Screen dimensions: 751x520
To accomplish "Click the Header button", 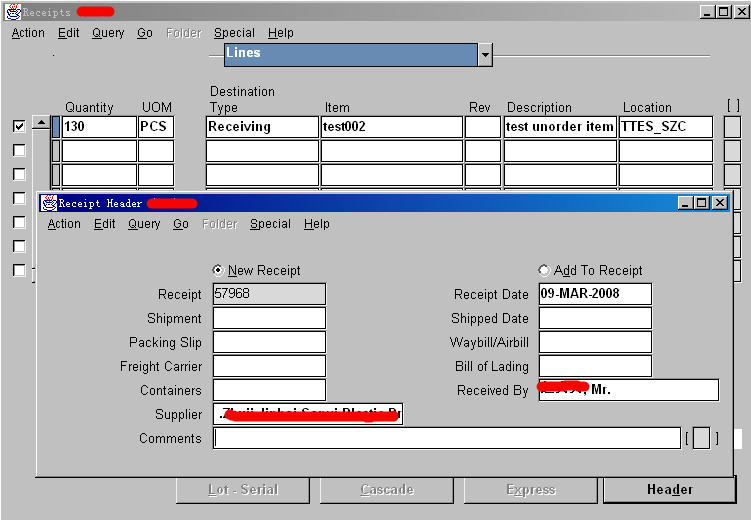I will 669,489.
